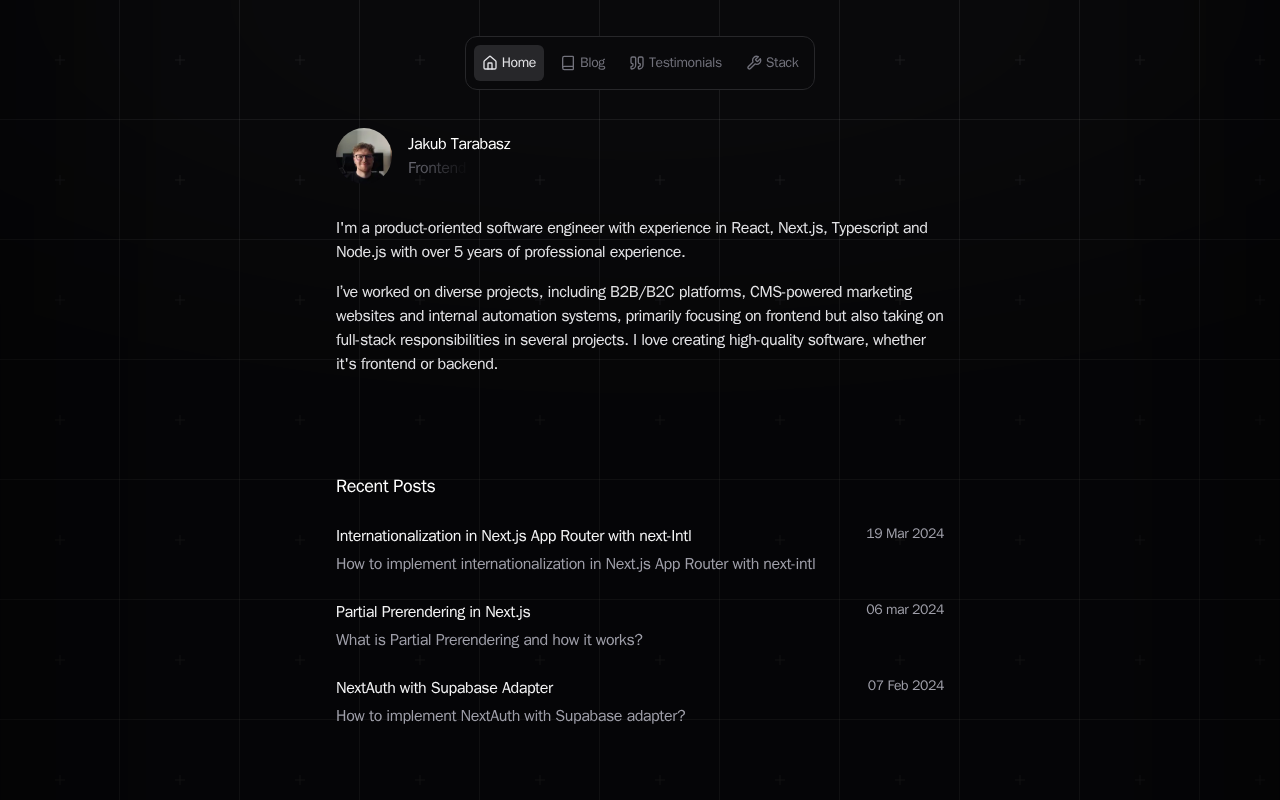Click the Blog book icon
The width and height of the screenshot is (1280, 800).
coord(568,63)
